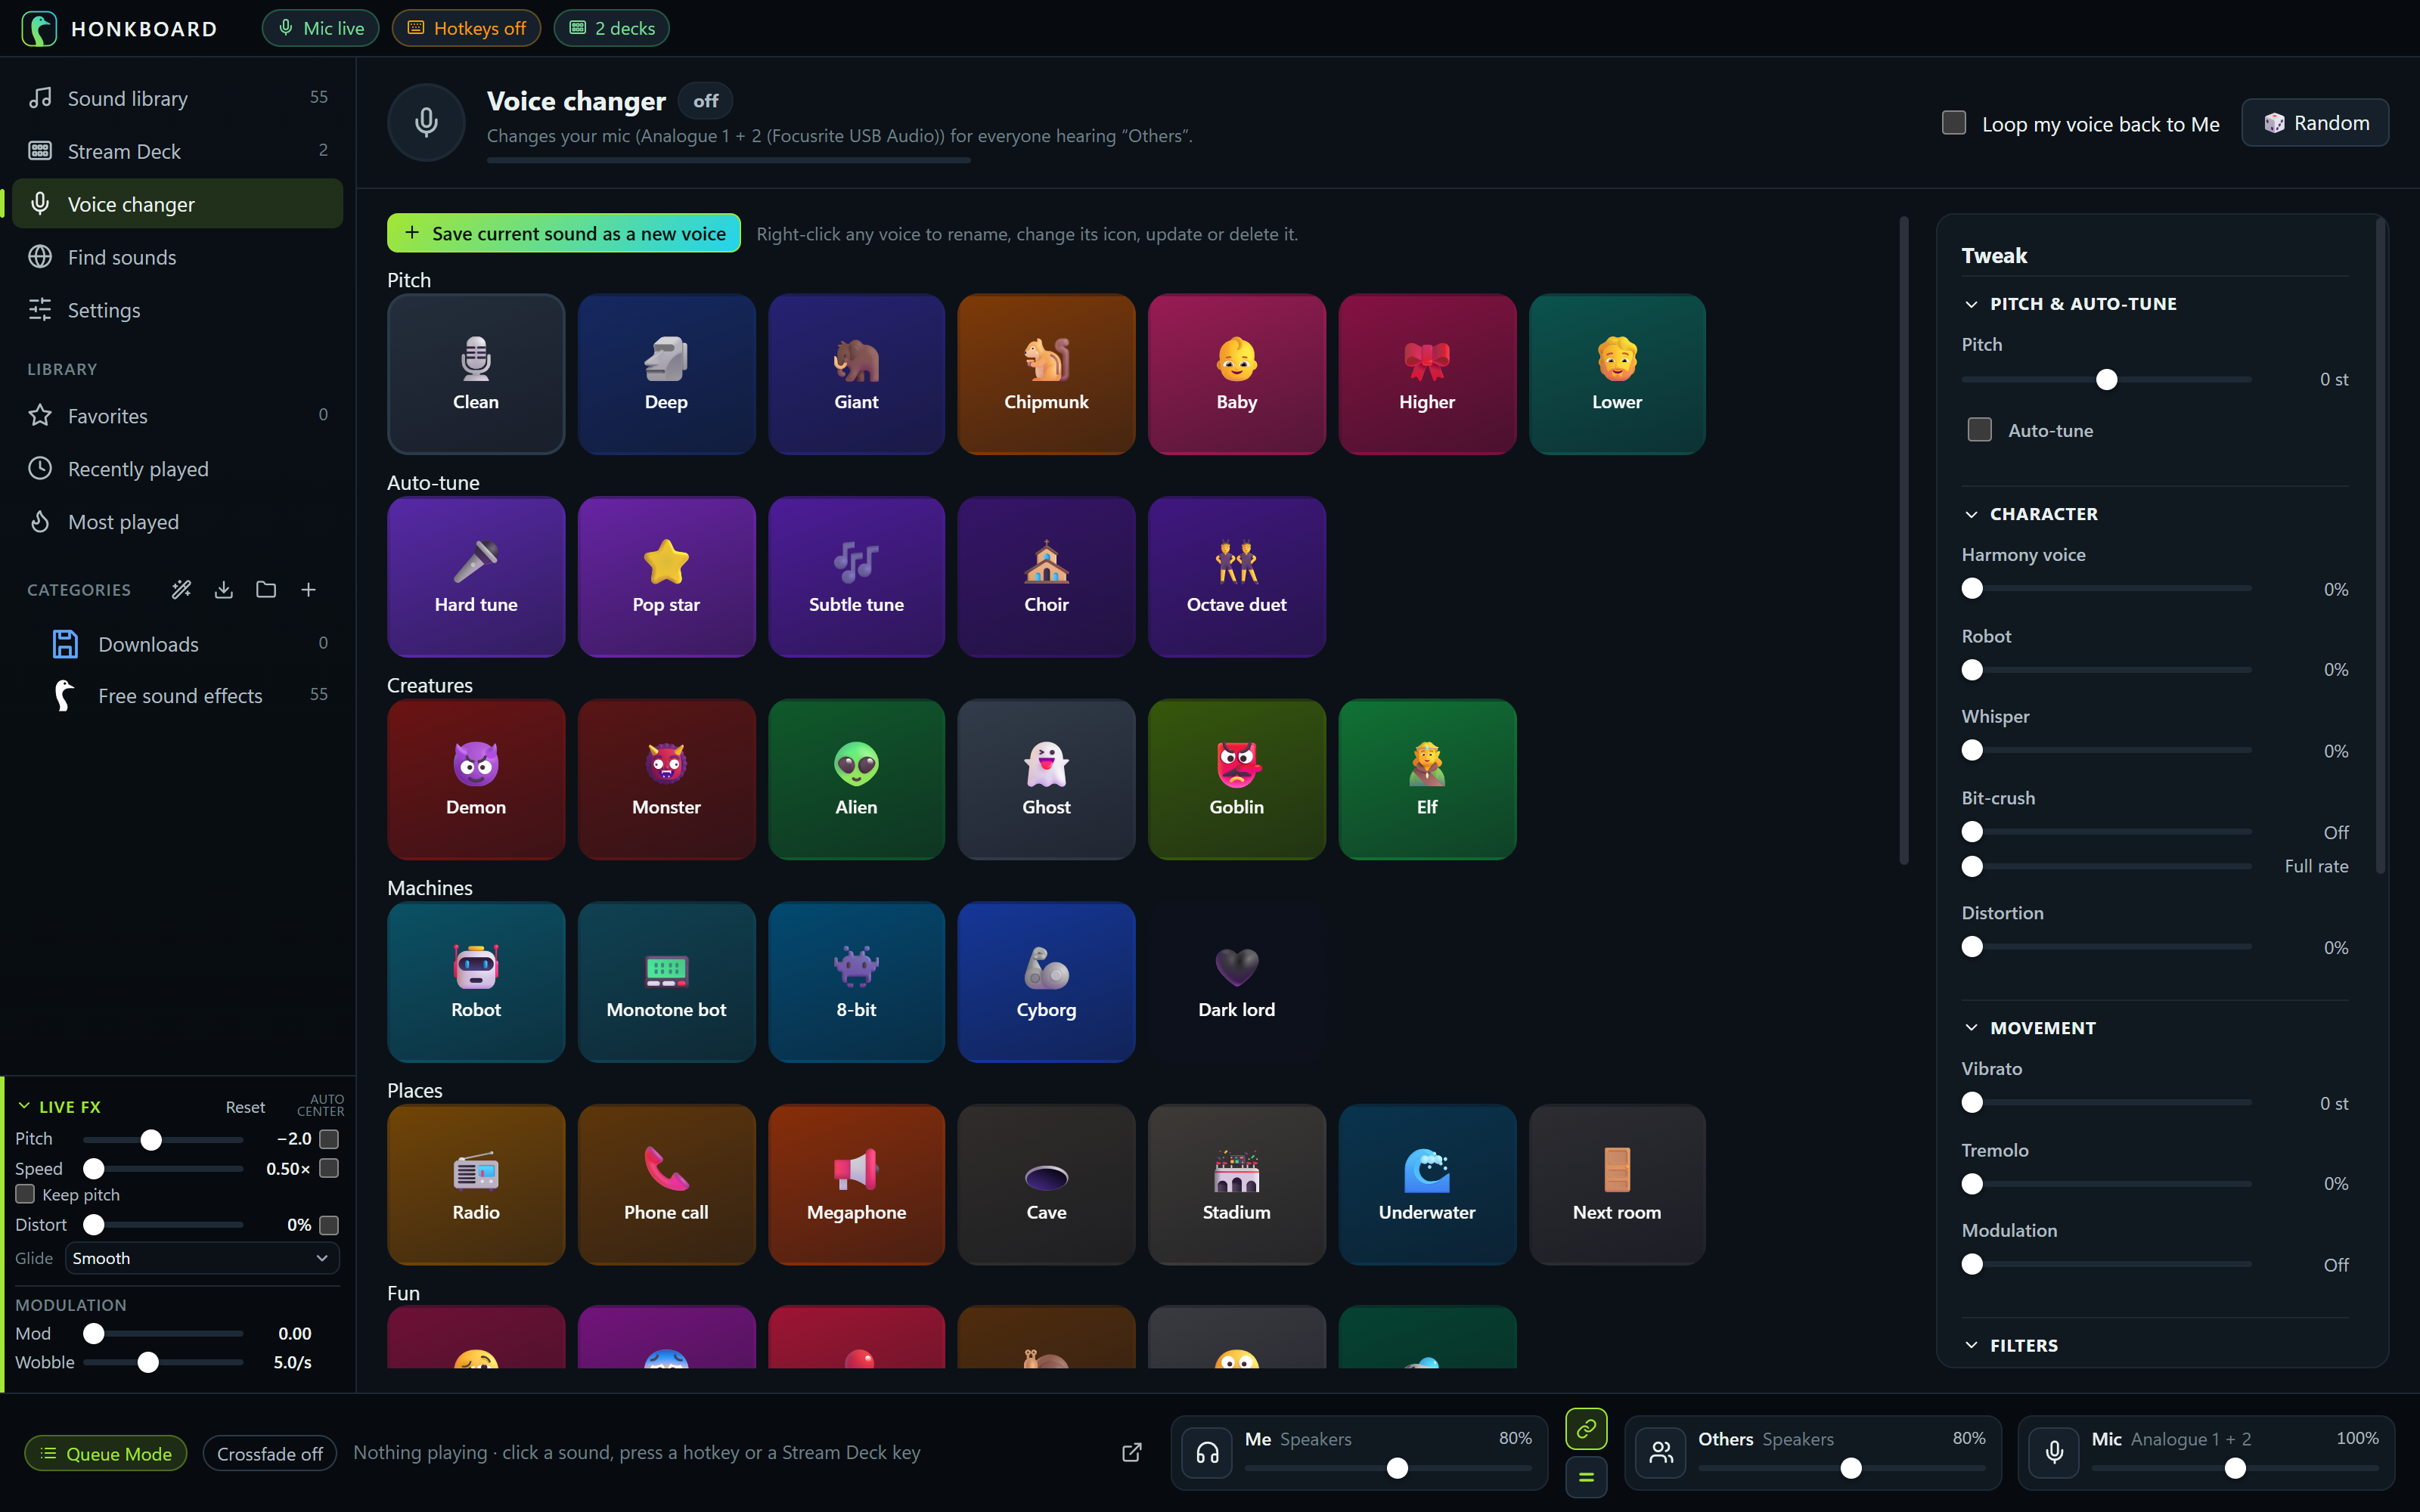Choose the Ghost voice preset
Viewport: 2420px width, 1512px height.
click(1046, 779)
